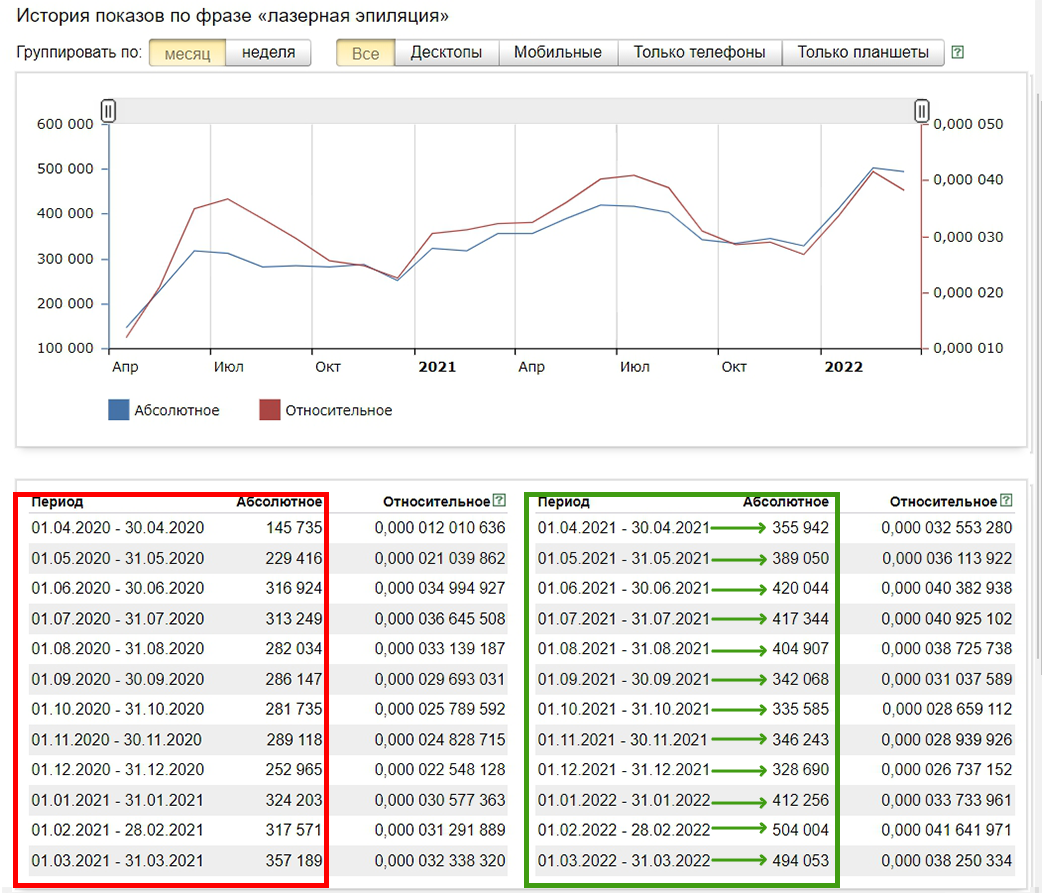Click the Относительное legend label
1042x893 pixels.
pyautogui.click(x=339, y=411)
